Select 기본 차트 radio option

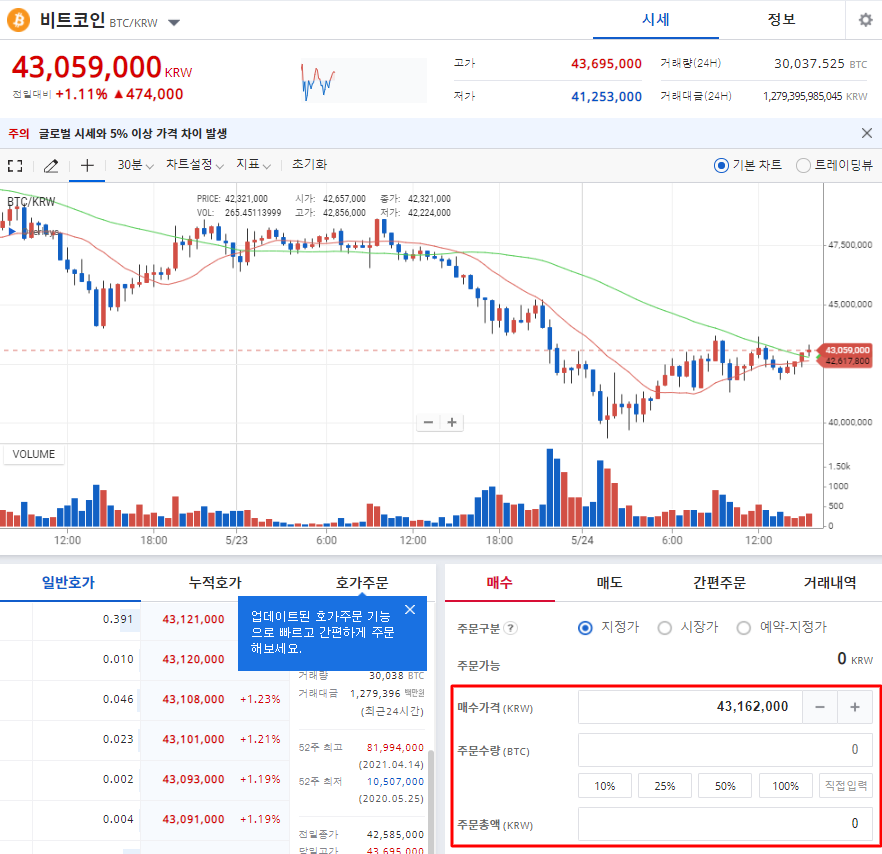click(x=721, y=165)
